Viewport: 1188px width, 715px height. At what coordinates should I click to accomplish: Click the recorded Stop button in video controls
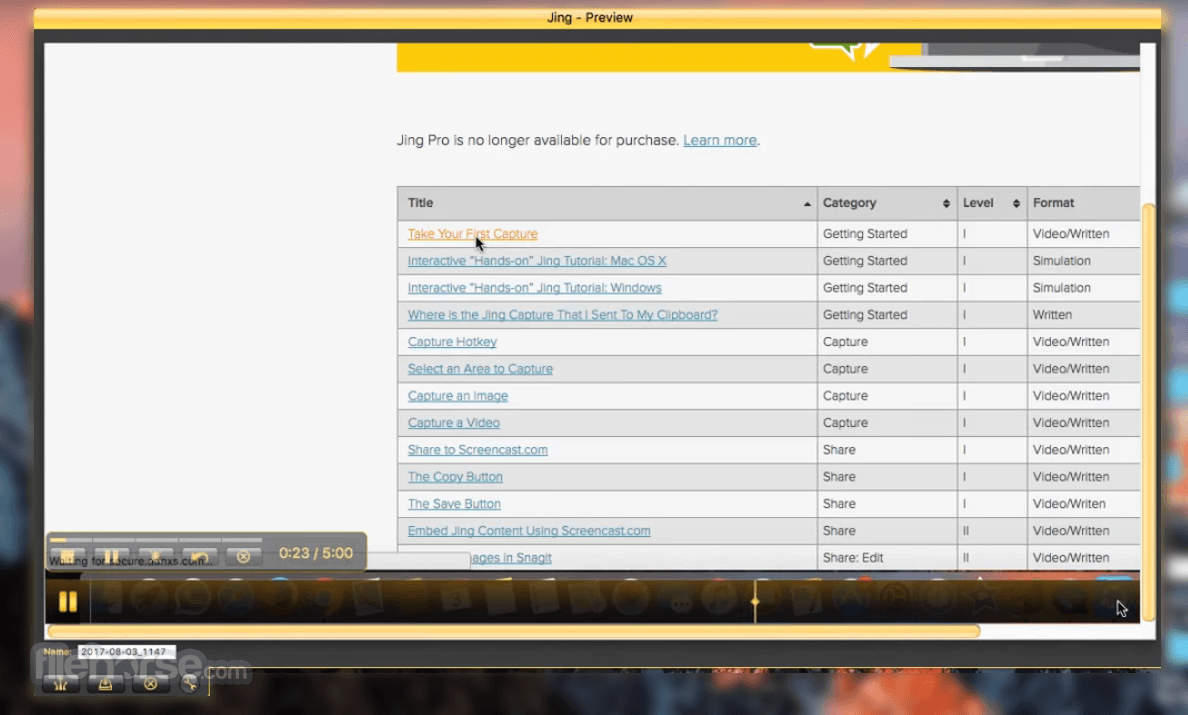tap(67, 557)
